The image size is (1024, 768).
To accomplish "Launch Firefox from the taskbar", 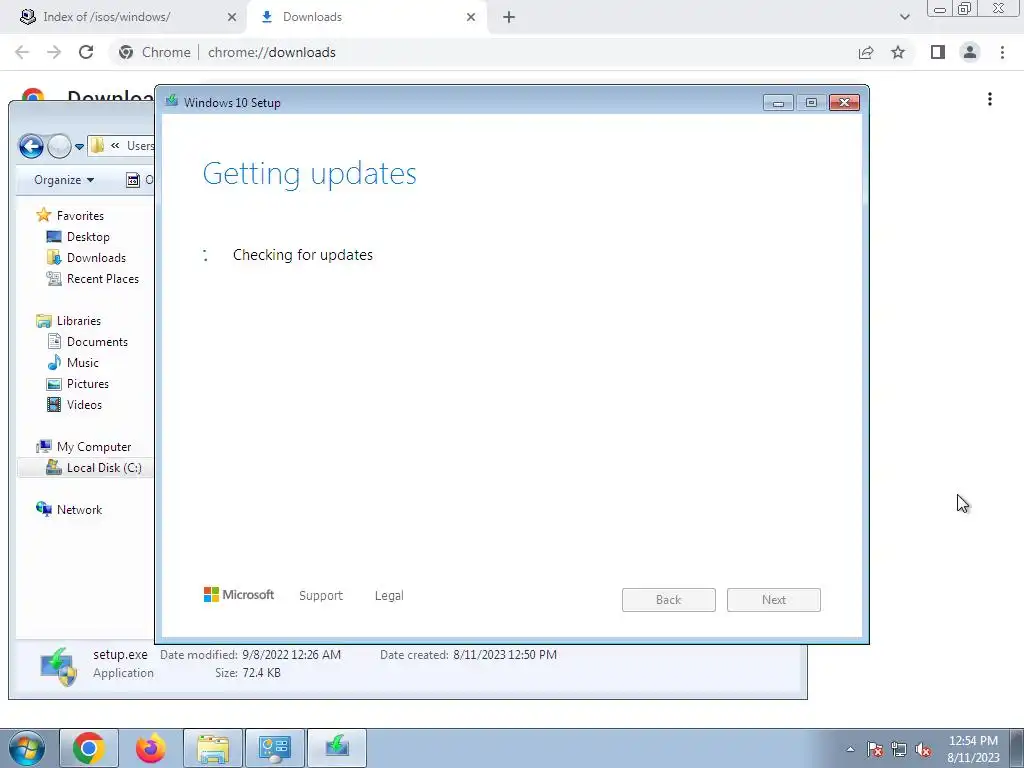I will [x=151, y=748].
